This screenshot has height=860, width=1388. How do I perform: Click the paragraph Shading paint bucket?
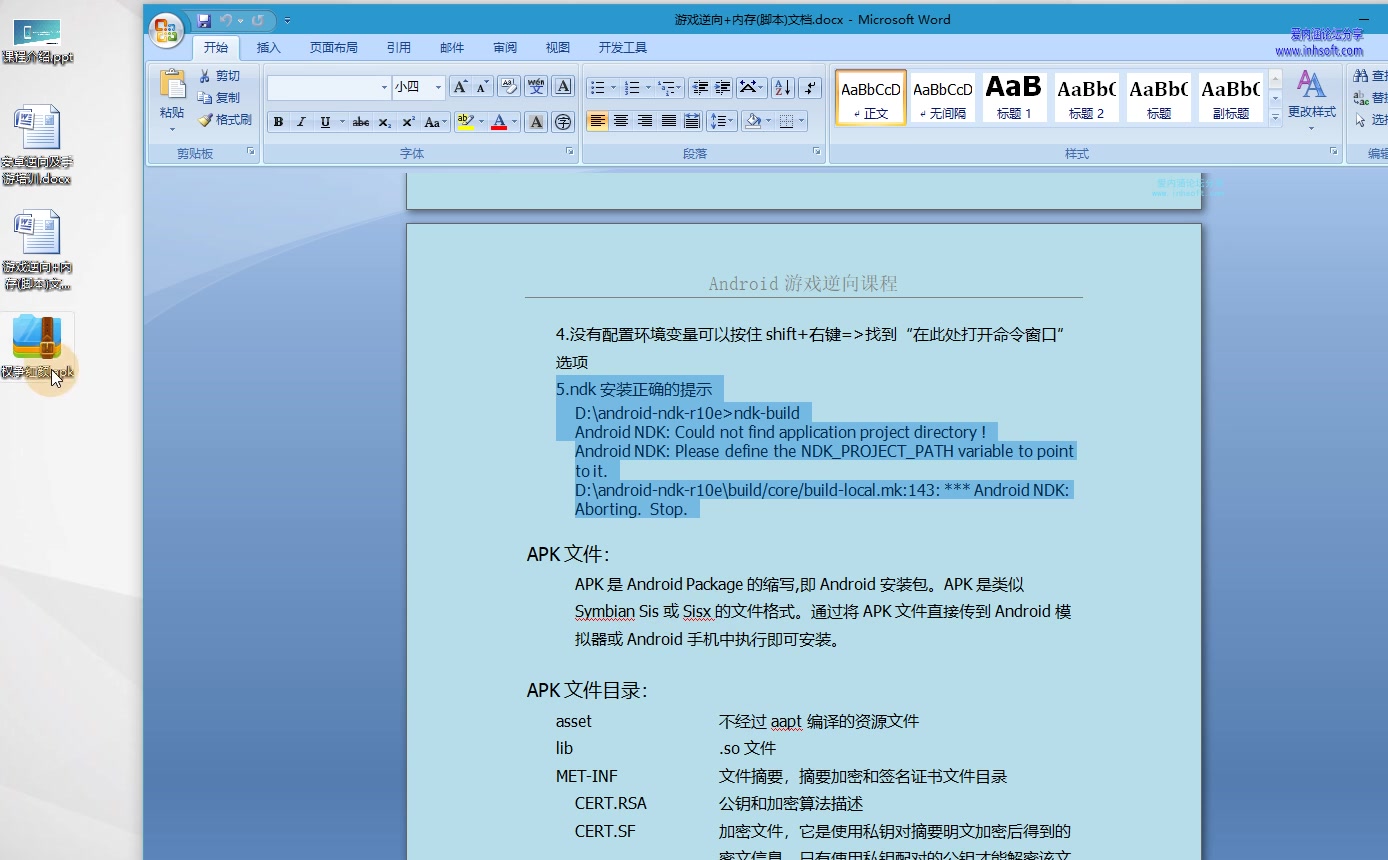pos(752,121)
